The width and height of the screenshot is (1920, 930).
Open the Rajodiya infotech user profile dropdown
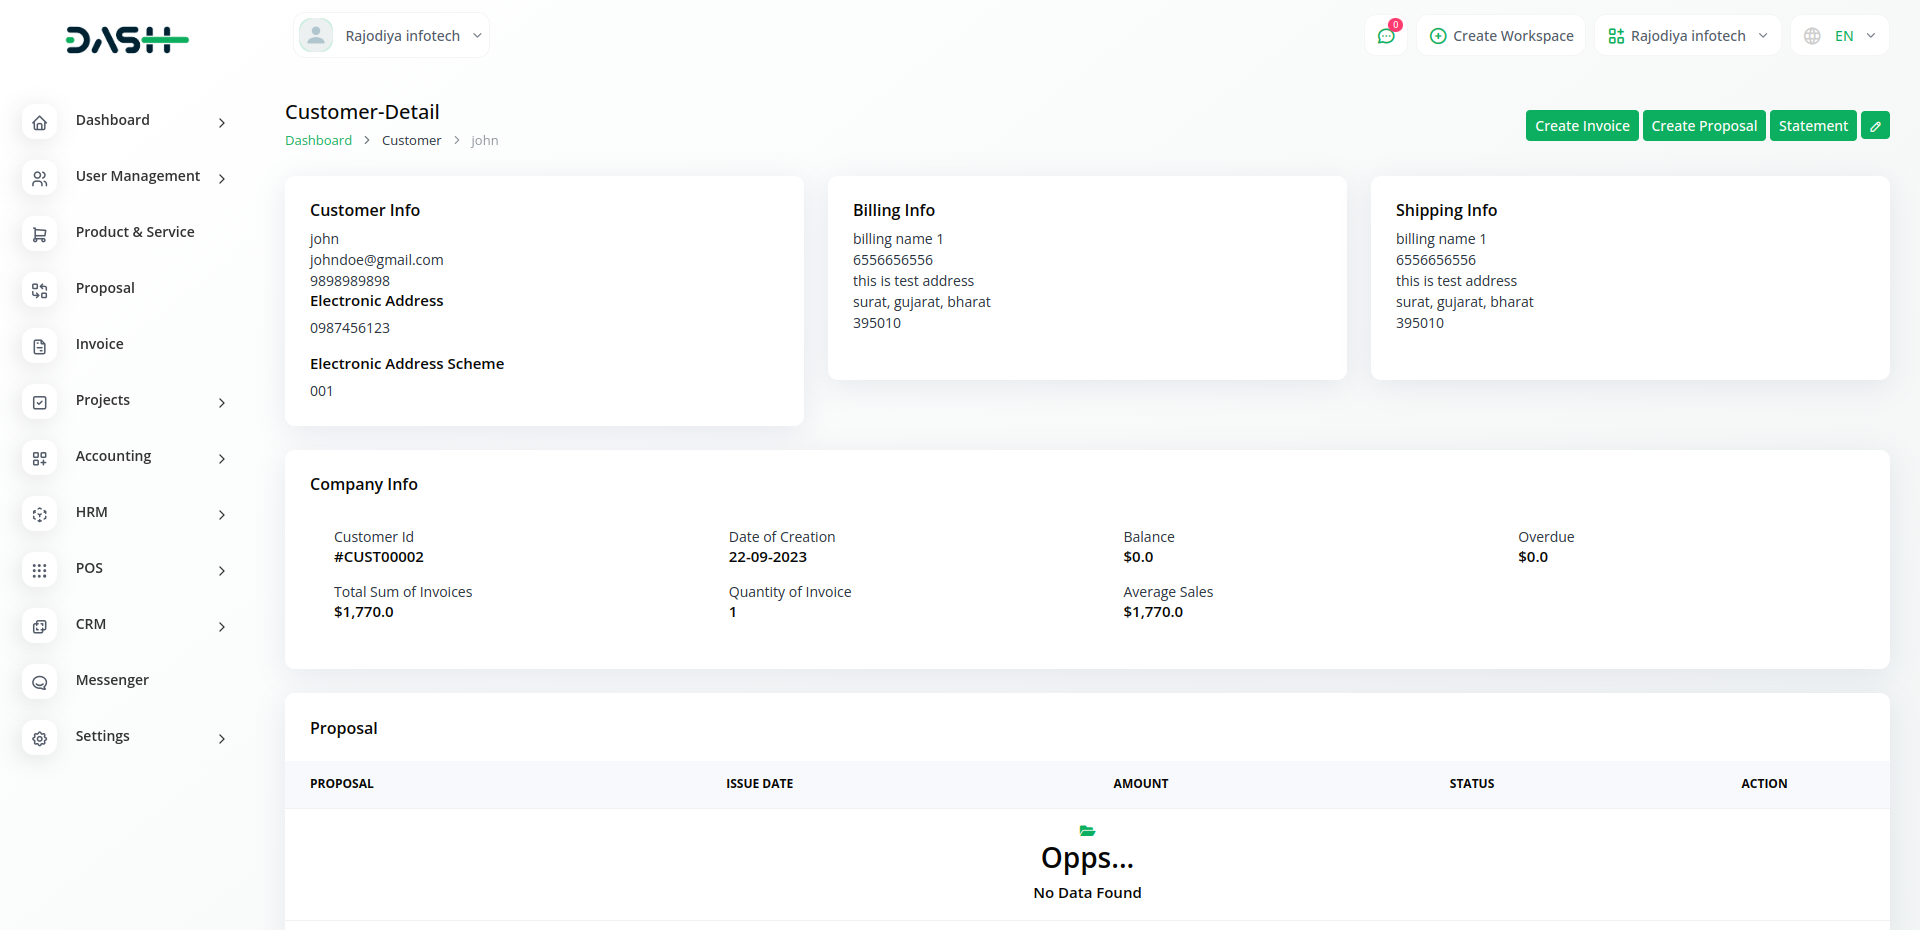[392, 36]
